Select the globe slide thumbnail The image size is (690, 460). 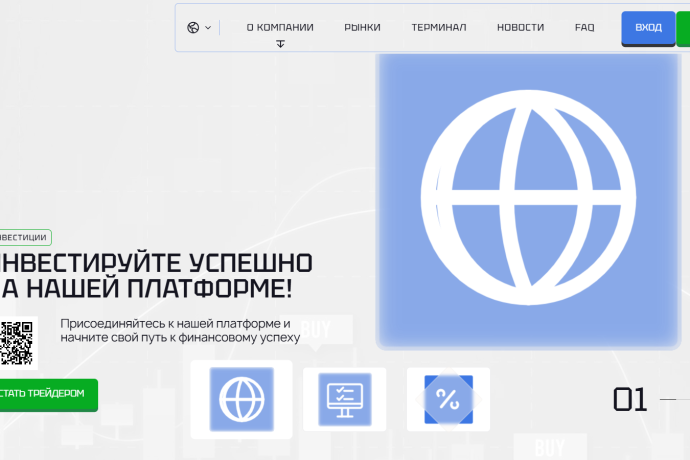click(x=242, y=399)
